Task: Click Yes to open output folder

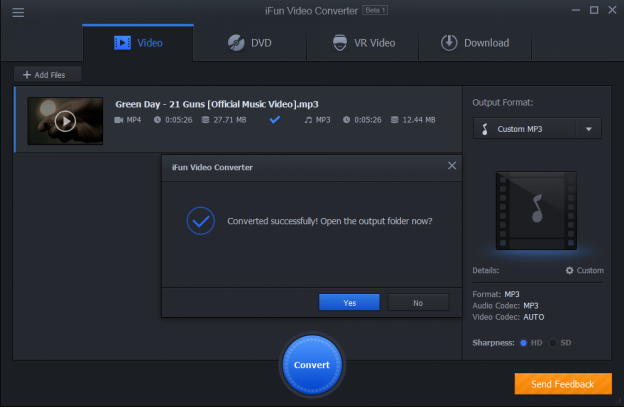Action: [x=349, y=303]
